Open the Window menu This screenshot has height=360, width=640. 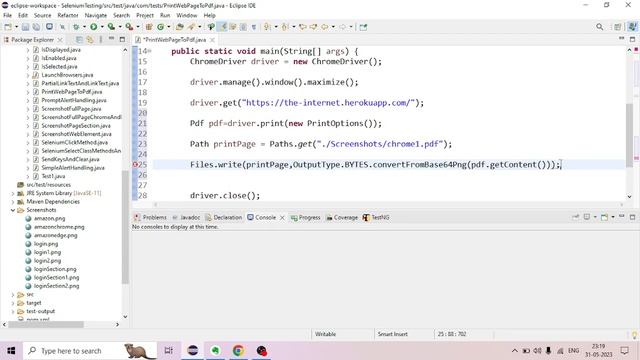point(187,15)
